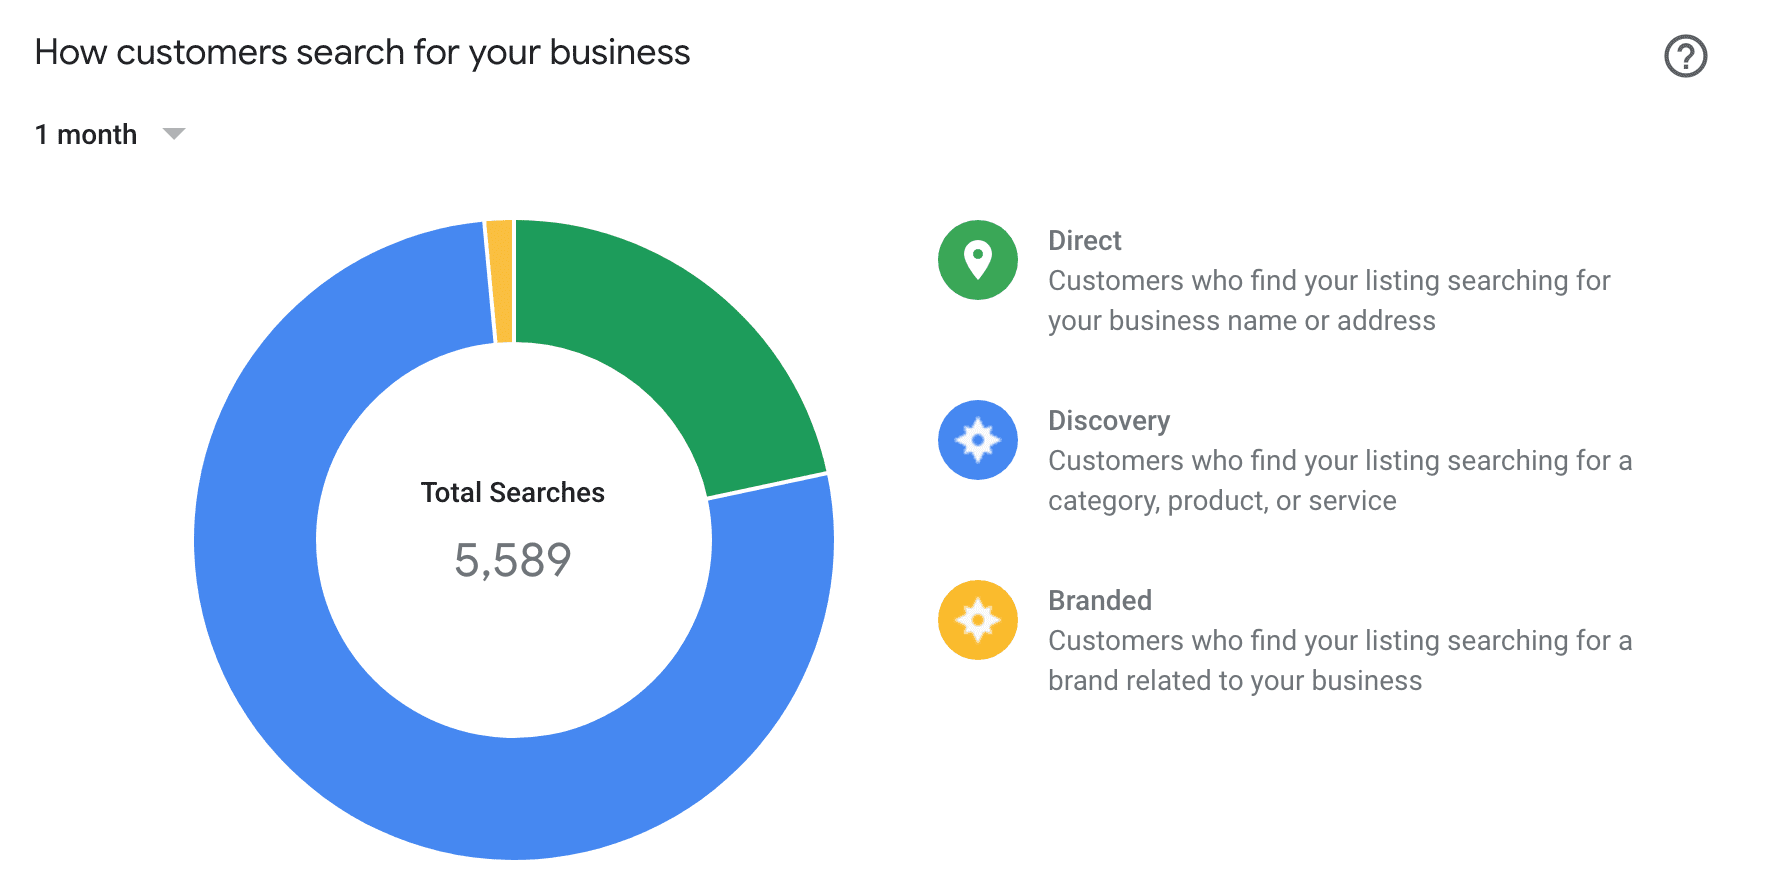Click the 5,589 total searches number
Screen dimensions: 1774x876
pos(512,560)
